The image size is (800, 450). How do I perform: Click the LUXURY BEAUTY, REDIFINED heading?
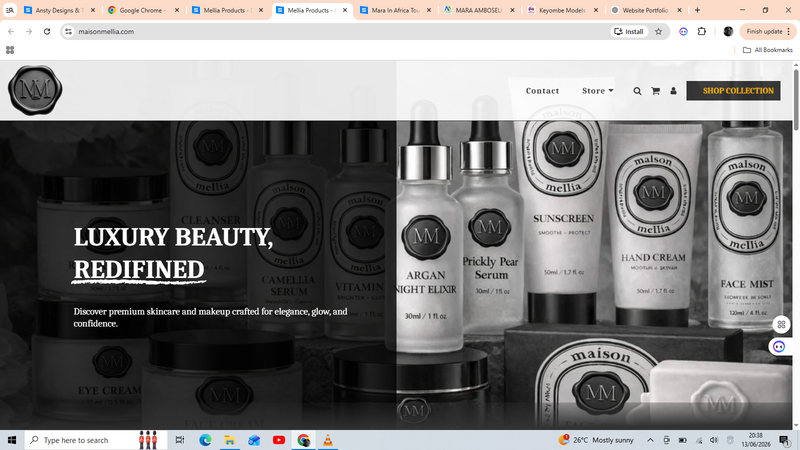pos(173,254)
